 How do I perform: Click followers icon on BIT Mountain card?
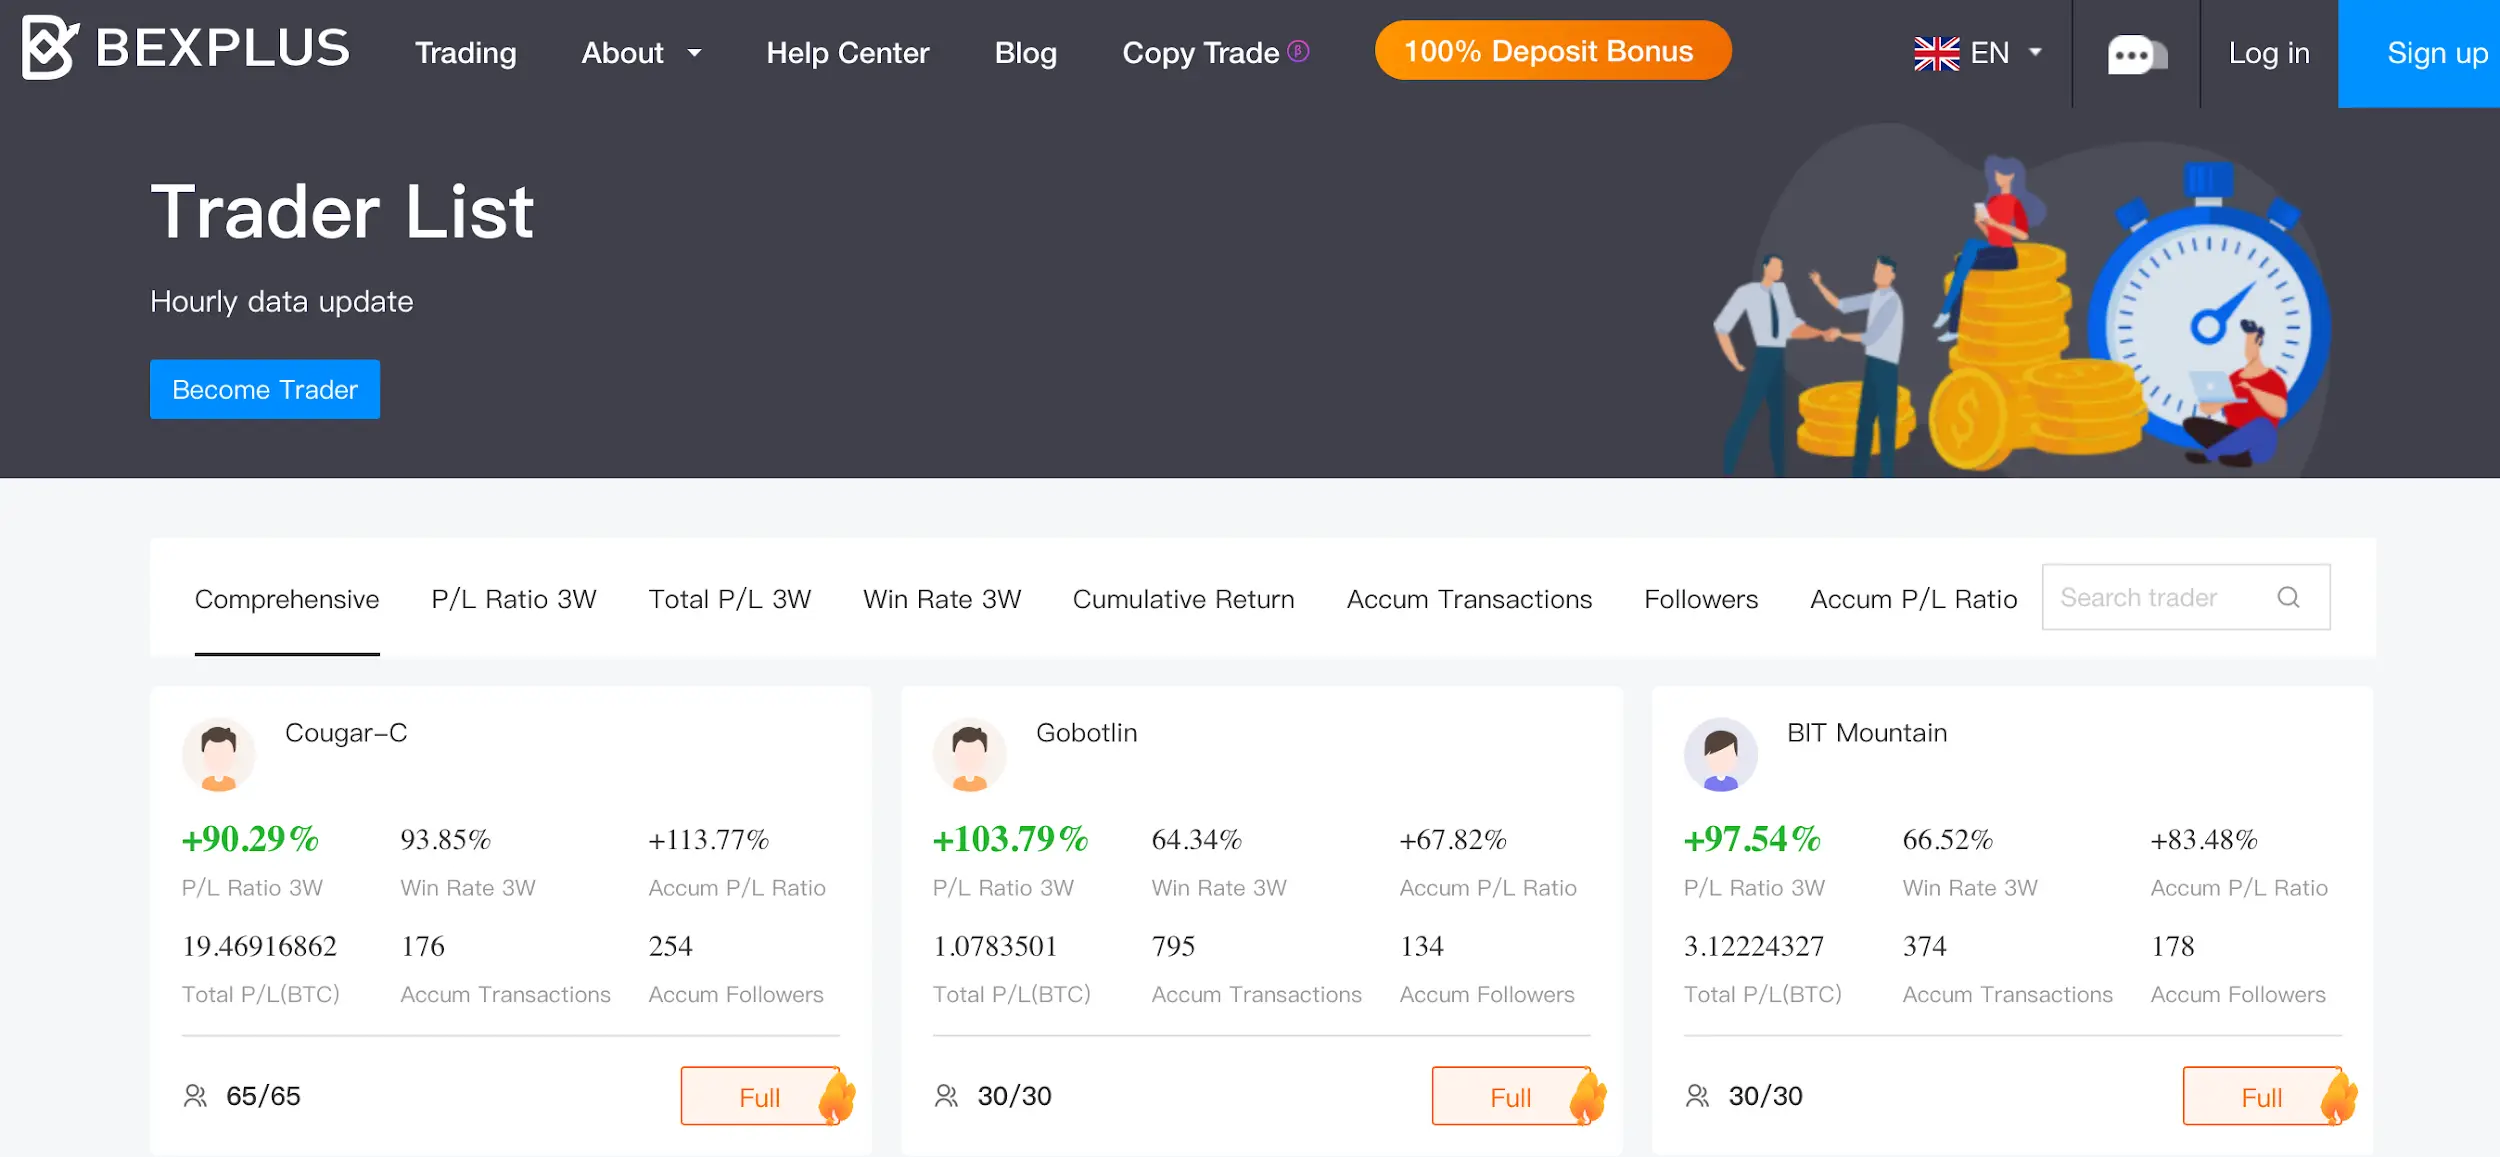coord(1697,1096)
